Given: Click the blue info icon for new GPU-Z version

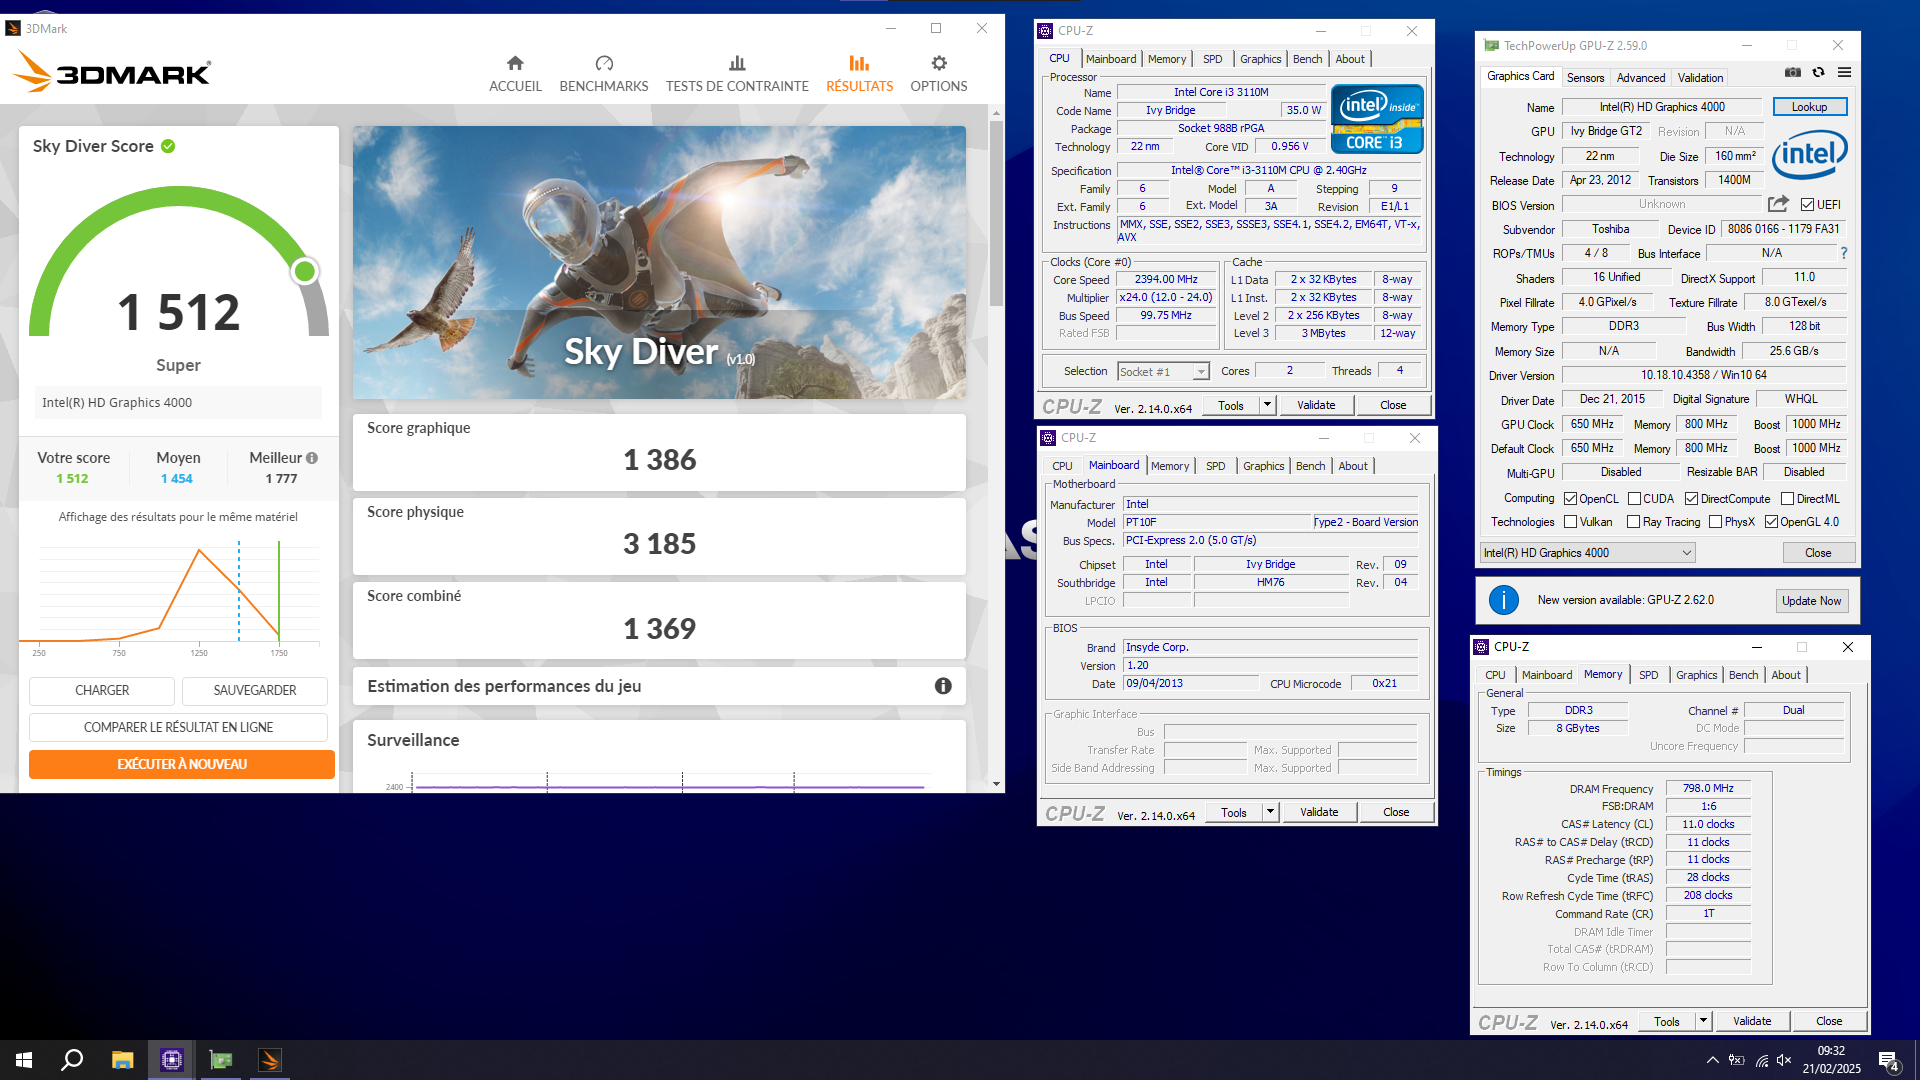Looking at the screenshot, I should (x=1504, y=600).
